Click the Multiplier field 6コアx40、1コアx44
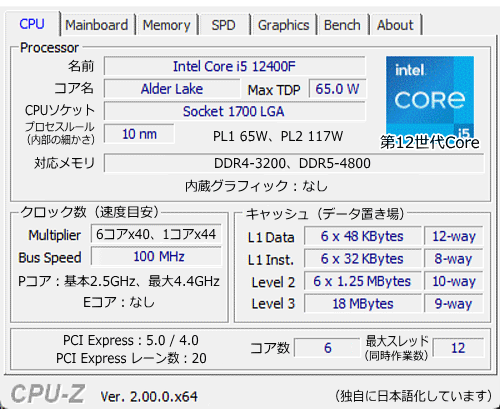 point(156,234)
